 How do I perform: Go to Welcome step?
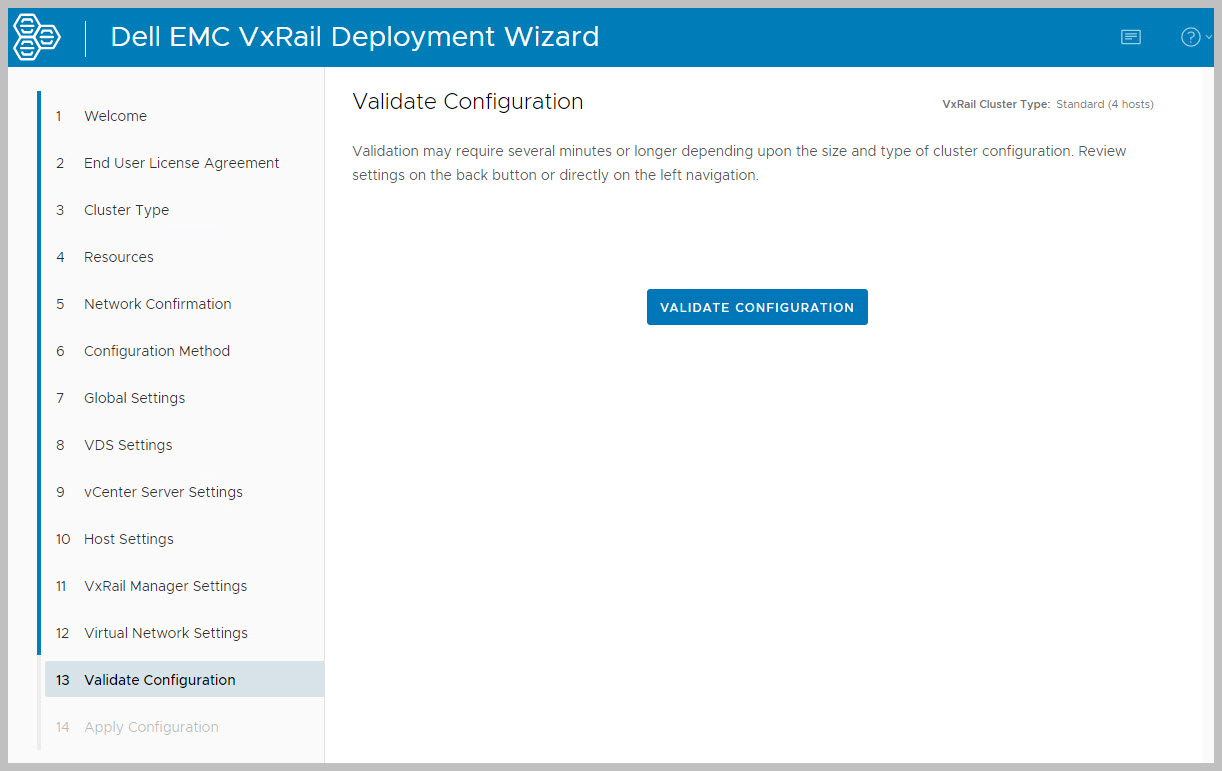[x=115, y=116]
